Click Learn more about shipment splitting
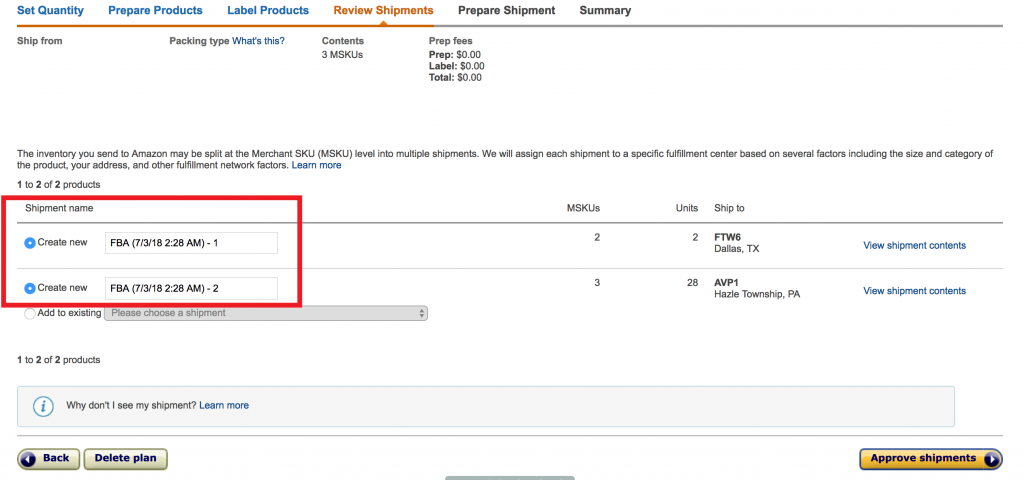This screenshot has height=480, width=1024. click(x=316, y=165)
